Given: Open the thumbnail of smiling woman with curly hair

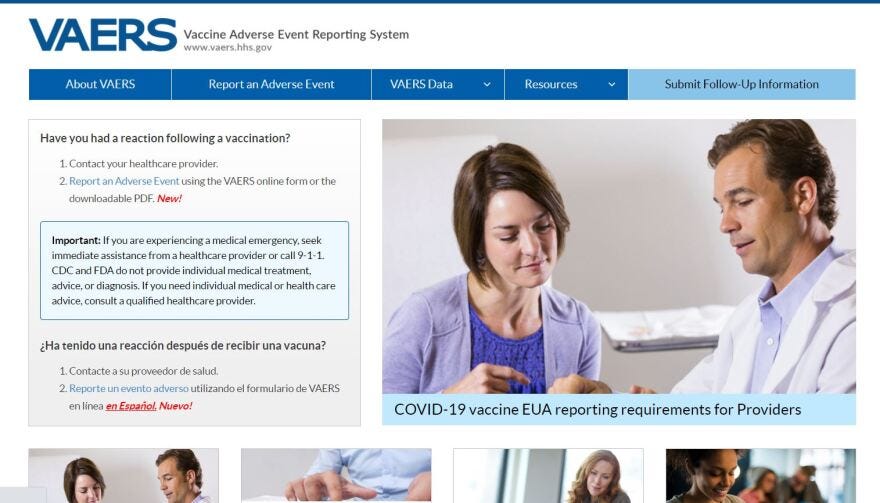Looking at the screenshot, I should pyautogui.click(x=761, y=475).
